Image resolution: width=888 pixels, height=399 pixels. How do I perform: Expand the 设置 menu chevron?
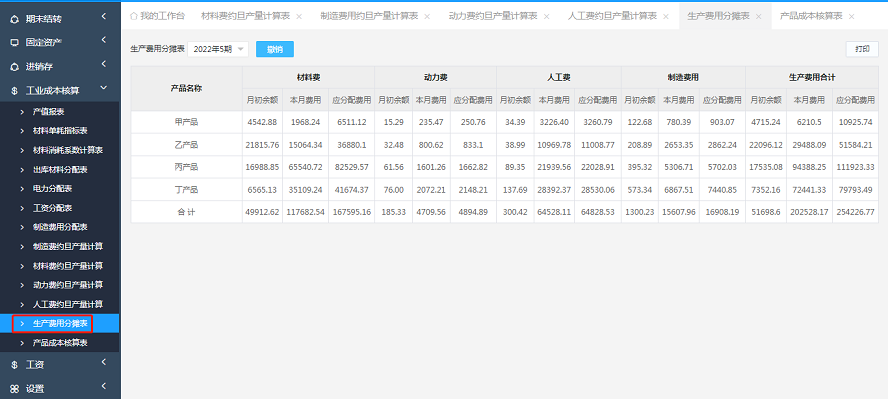click(x=104, y=386)
